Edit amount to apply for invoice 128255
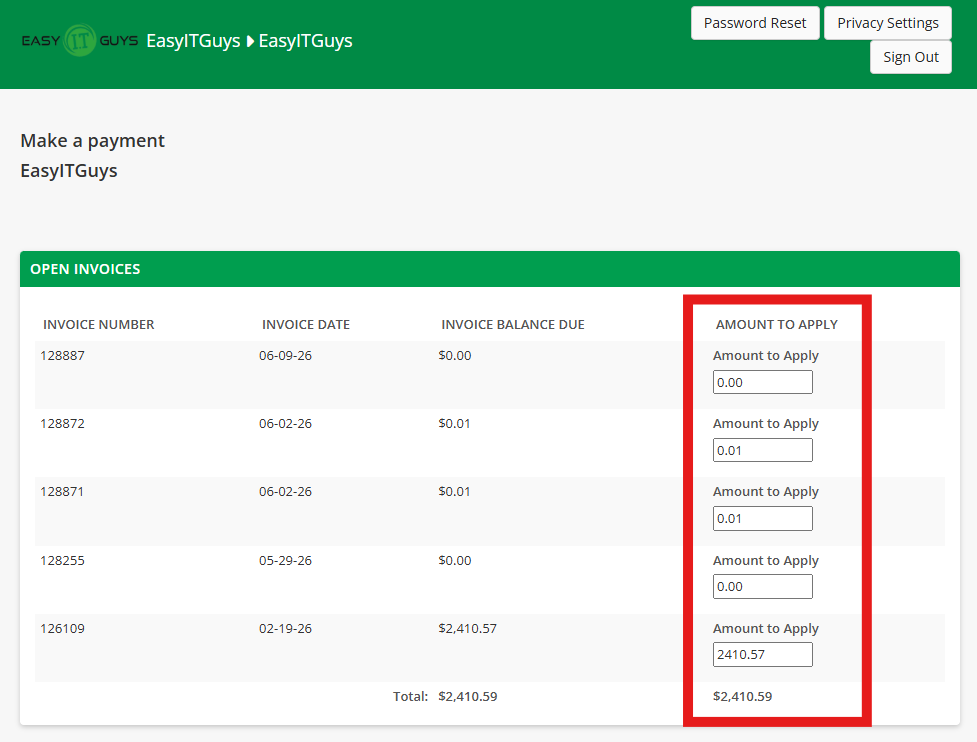This screenshot has width=977, height=742. click(763, 587)
